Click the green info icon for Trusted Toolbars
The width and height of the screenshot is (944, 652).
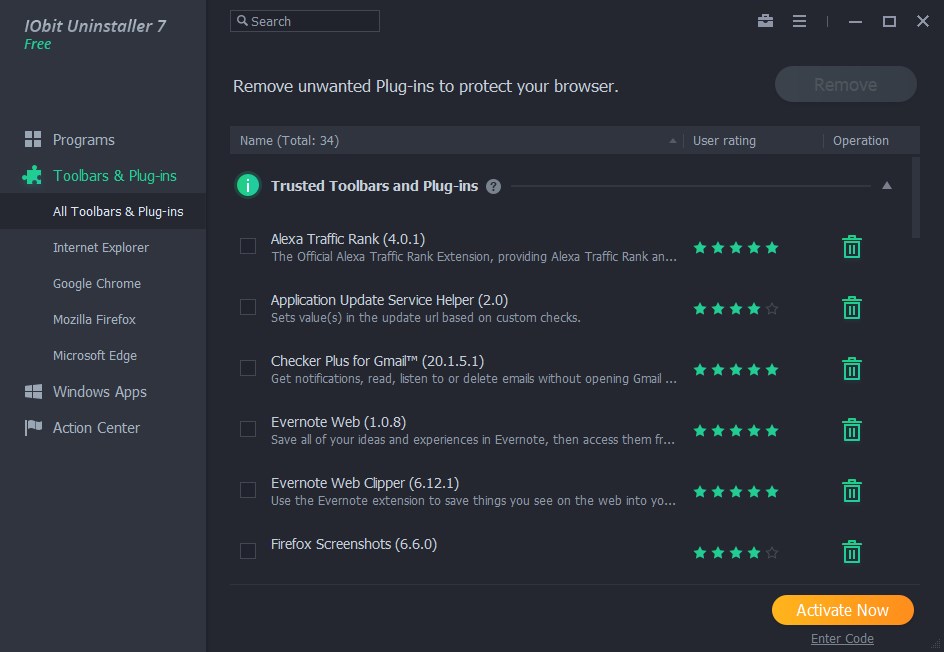point(247,185)
